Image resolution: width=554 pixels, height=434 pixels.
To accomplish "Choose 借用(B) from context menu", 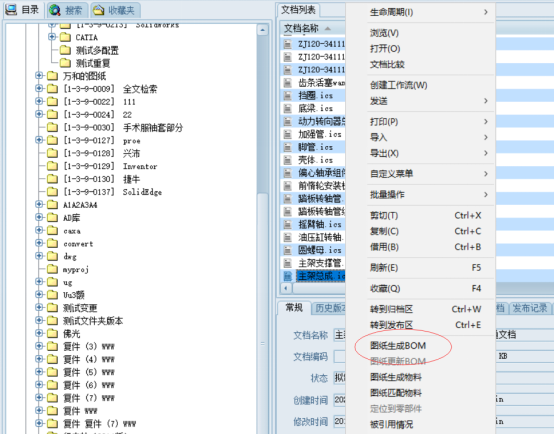I will tap(384, 247).
